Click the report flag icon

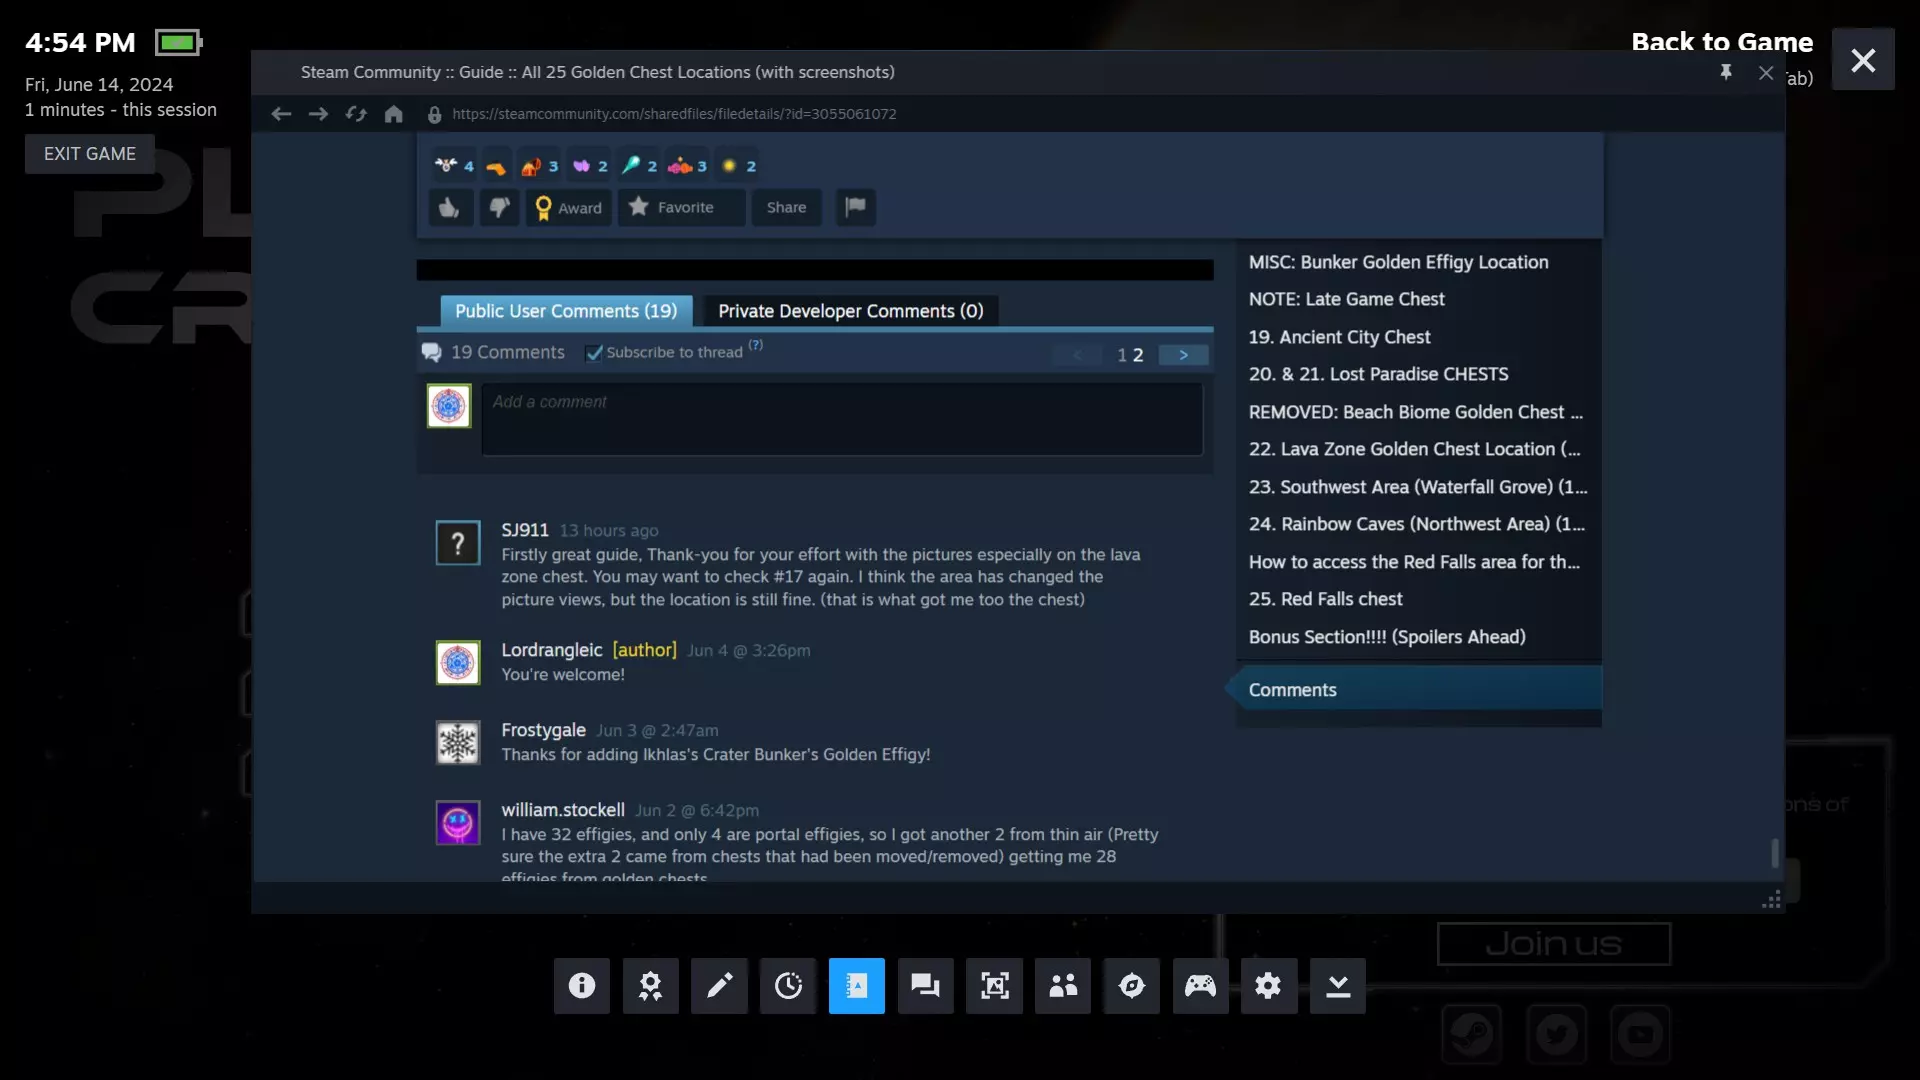click(855, 207)
